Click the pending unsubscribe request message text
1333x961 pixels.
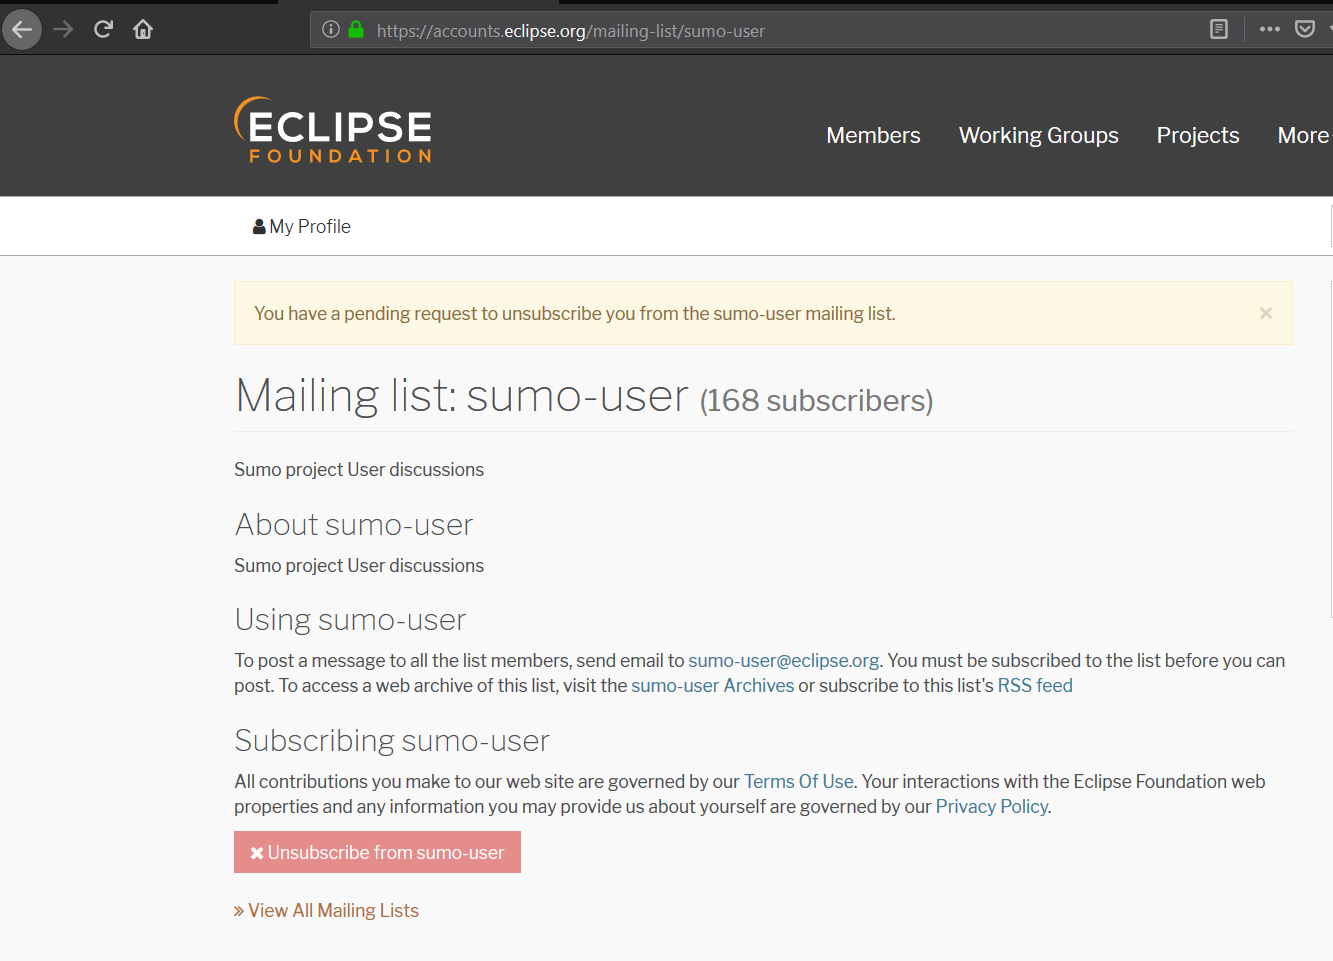click(575, 314)
